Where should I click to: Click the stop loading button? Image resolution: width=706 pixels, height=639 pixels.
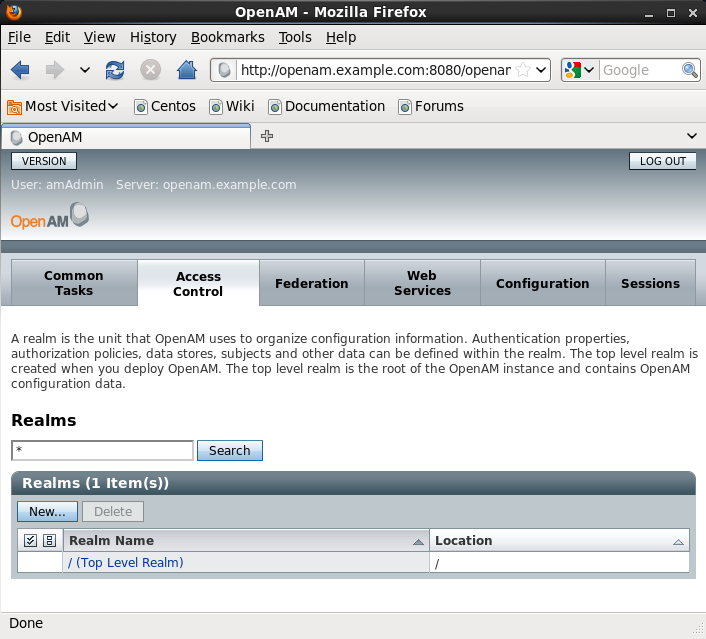[x=150, y=70]
